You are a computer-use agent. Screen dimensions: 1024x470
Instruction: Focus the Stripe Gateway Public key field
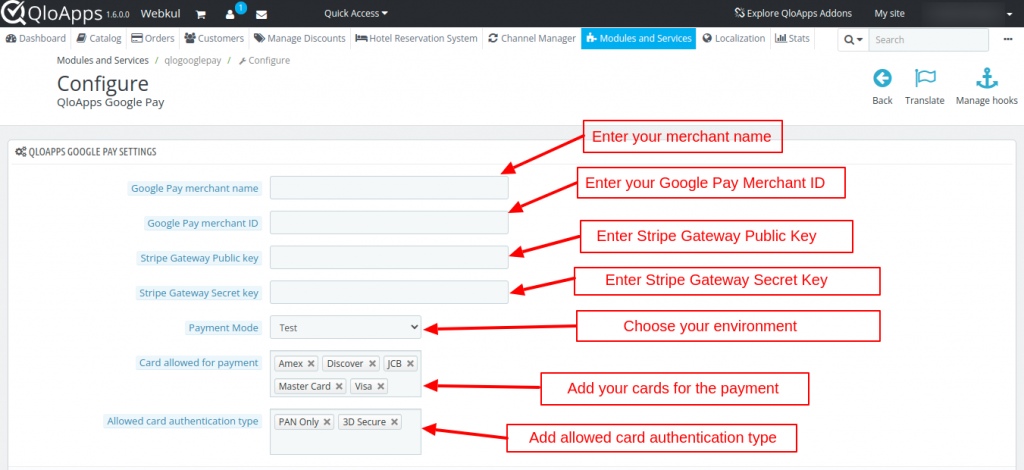[389, 257]
